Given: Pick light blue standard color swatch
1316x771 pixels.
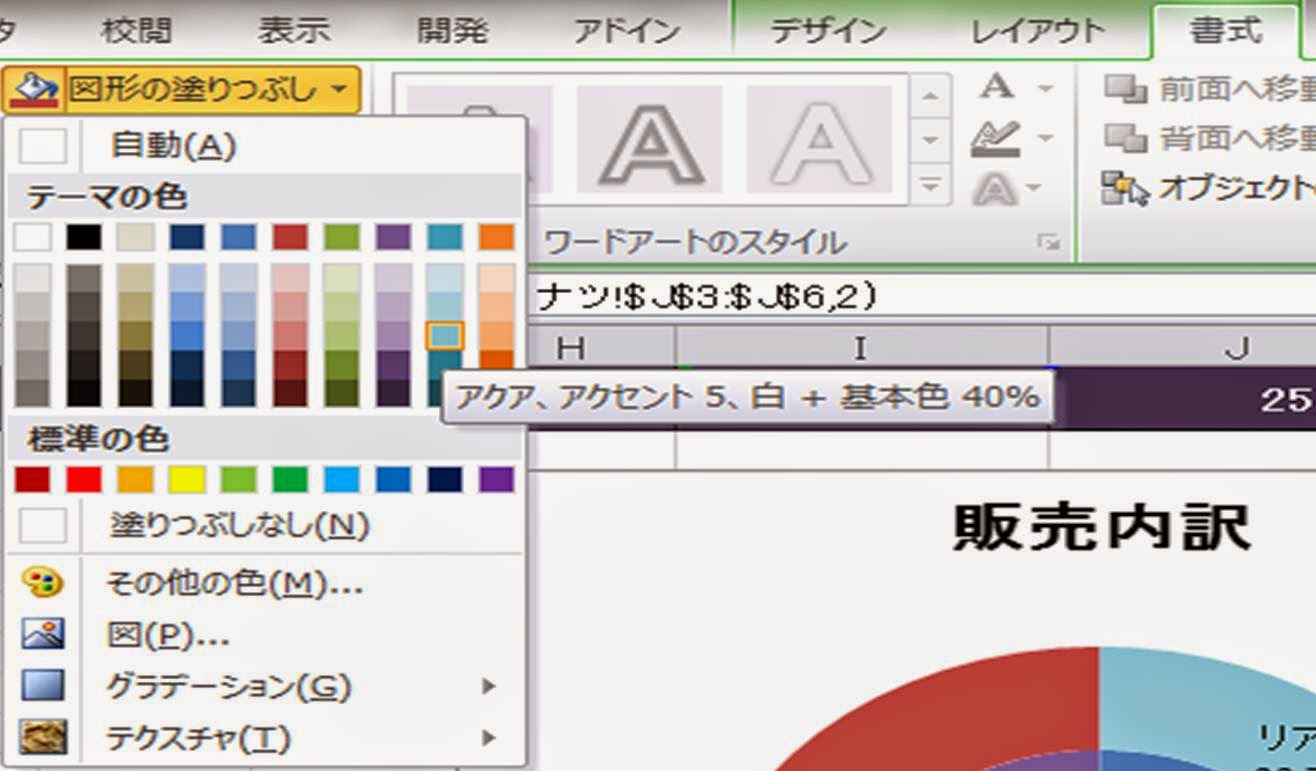Looking at the screenshot, I should 342,480.
